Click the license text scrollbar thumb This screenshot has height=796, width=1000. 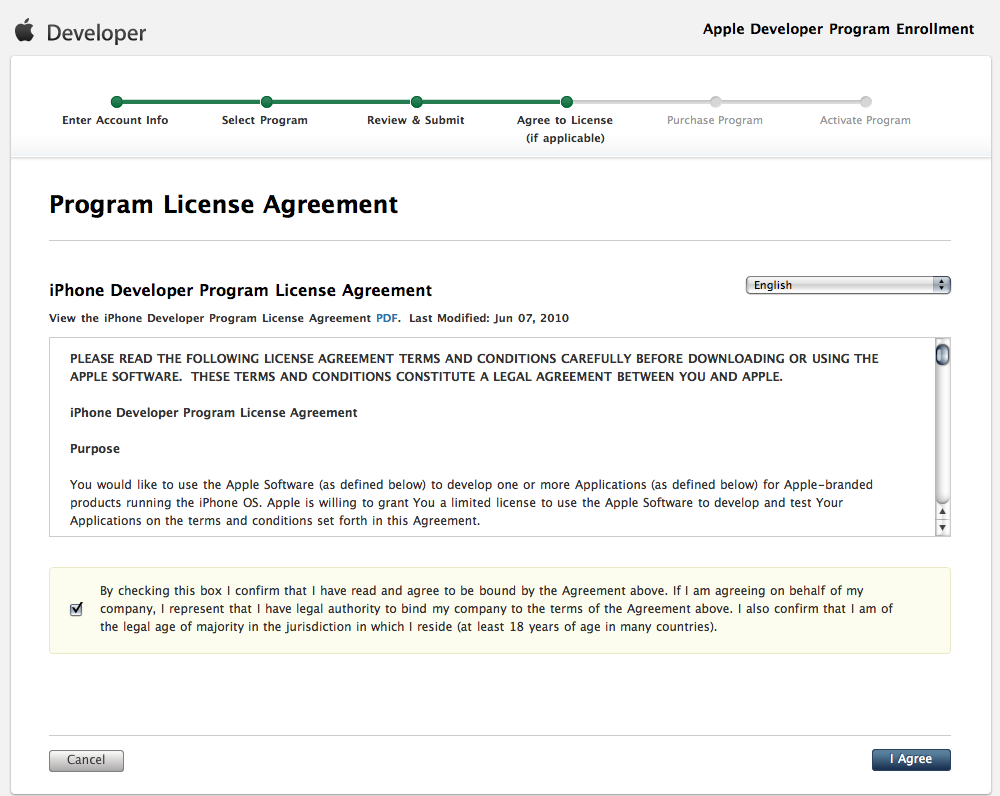pos(942,355)
